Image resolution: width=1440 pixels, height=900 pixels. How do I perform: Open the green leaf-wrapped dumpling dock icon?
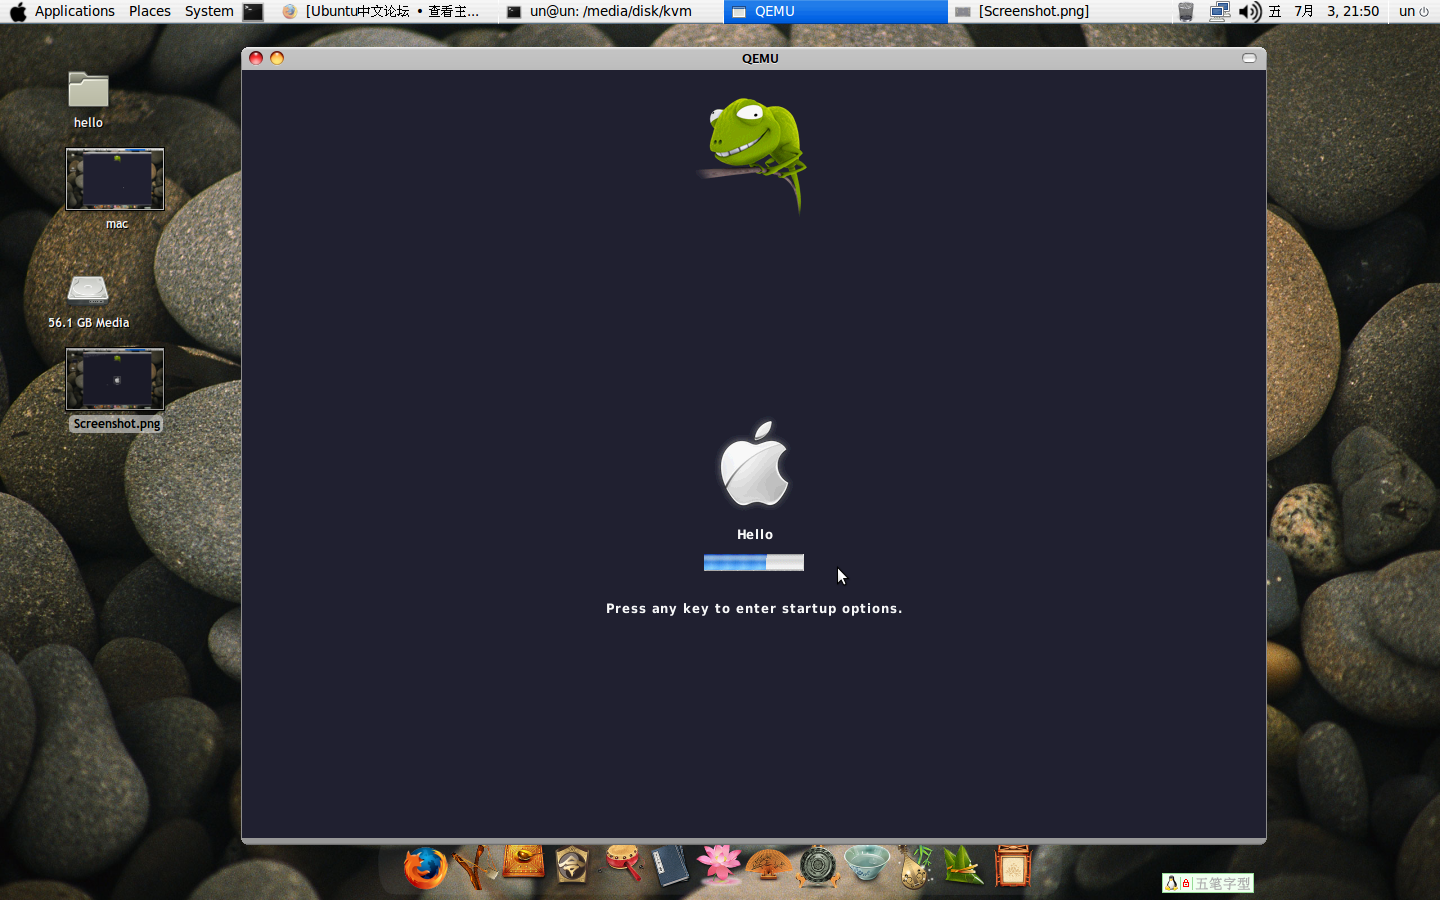(964, 866)
